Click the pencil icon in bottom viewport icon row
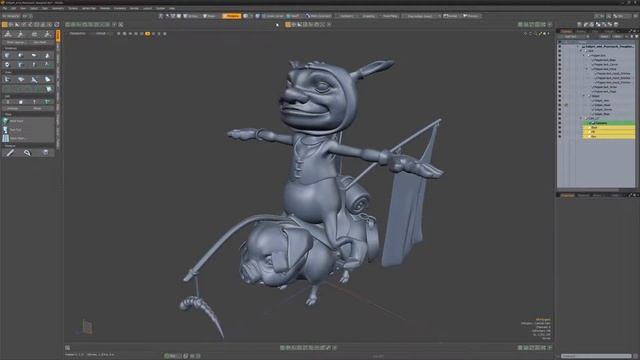Viewport: 640px width, 360px height. (x=328, y=348)
